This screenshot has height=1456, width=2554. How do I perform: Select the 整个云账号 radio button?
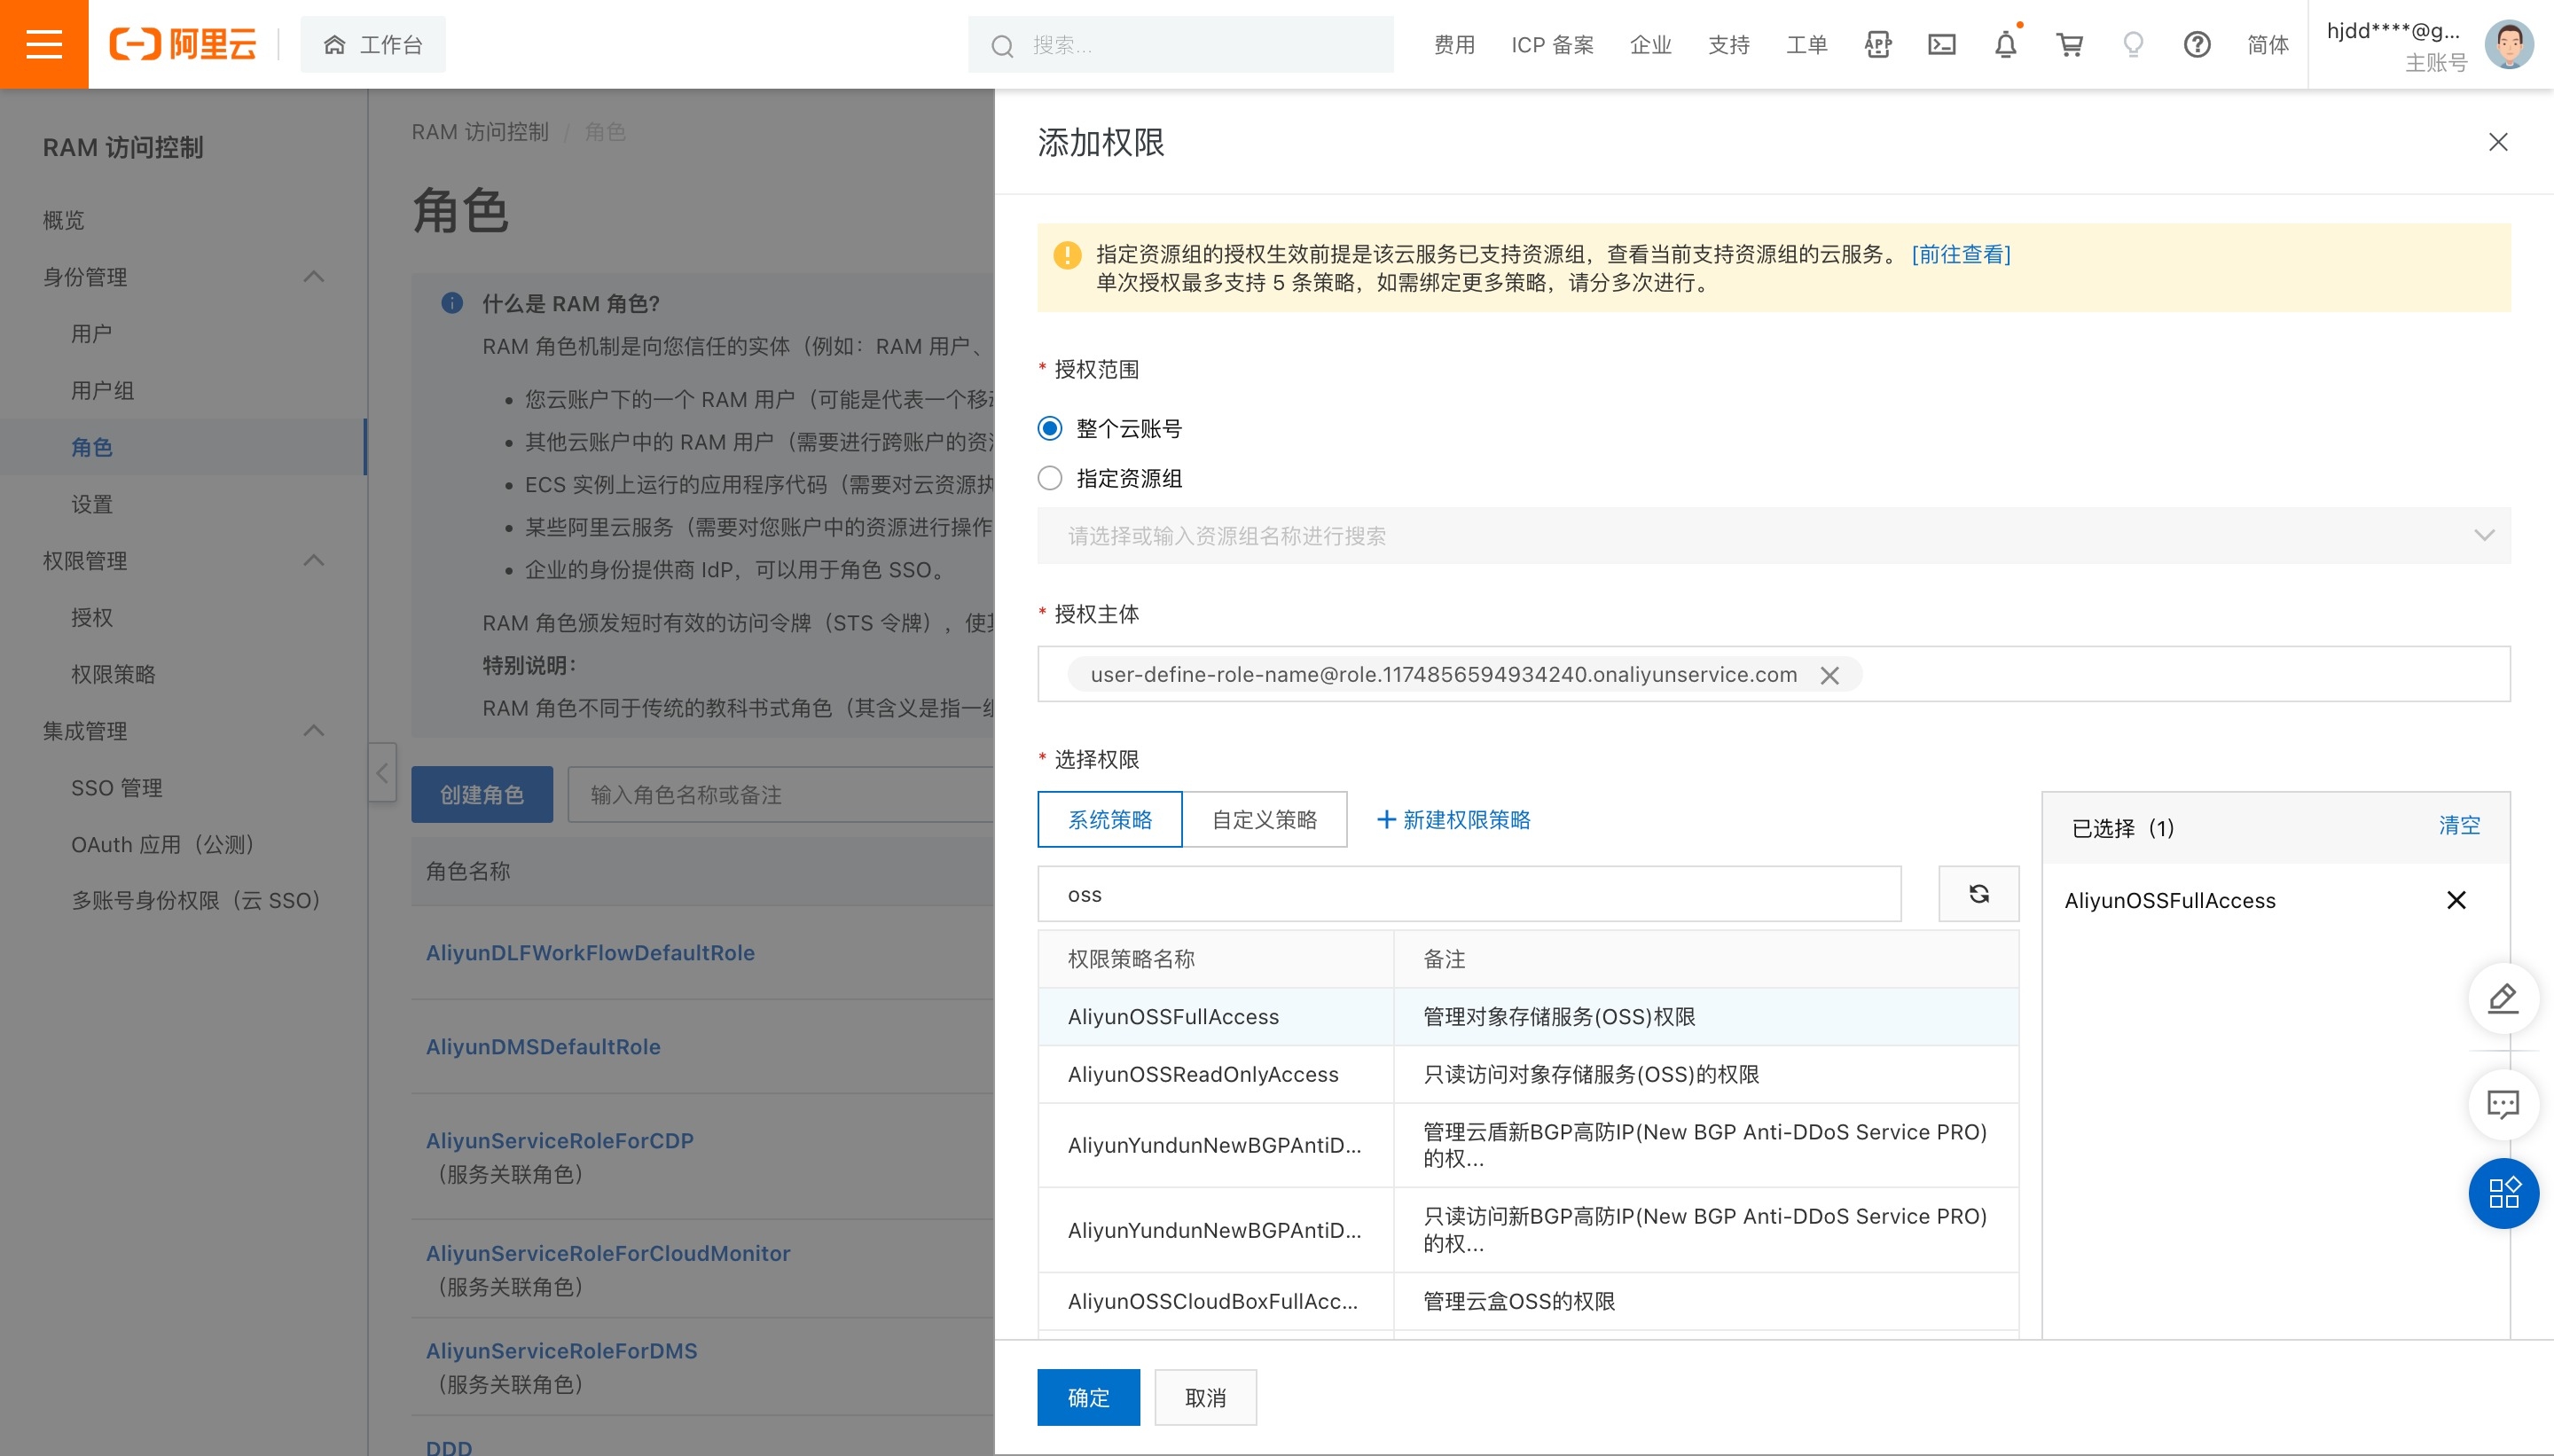[1049, 429]
